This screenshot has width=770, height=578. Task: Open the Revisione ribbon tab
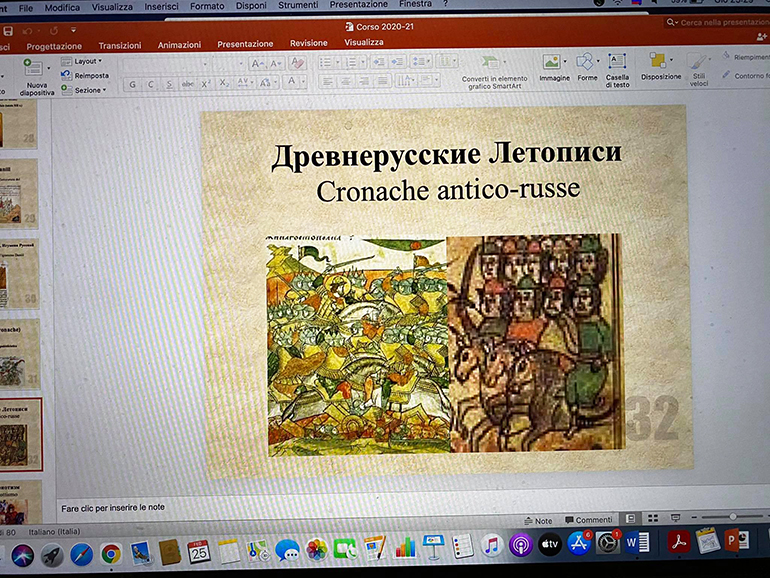pos(308,43)
